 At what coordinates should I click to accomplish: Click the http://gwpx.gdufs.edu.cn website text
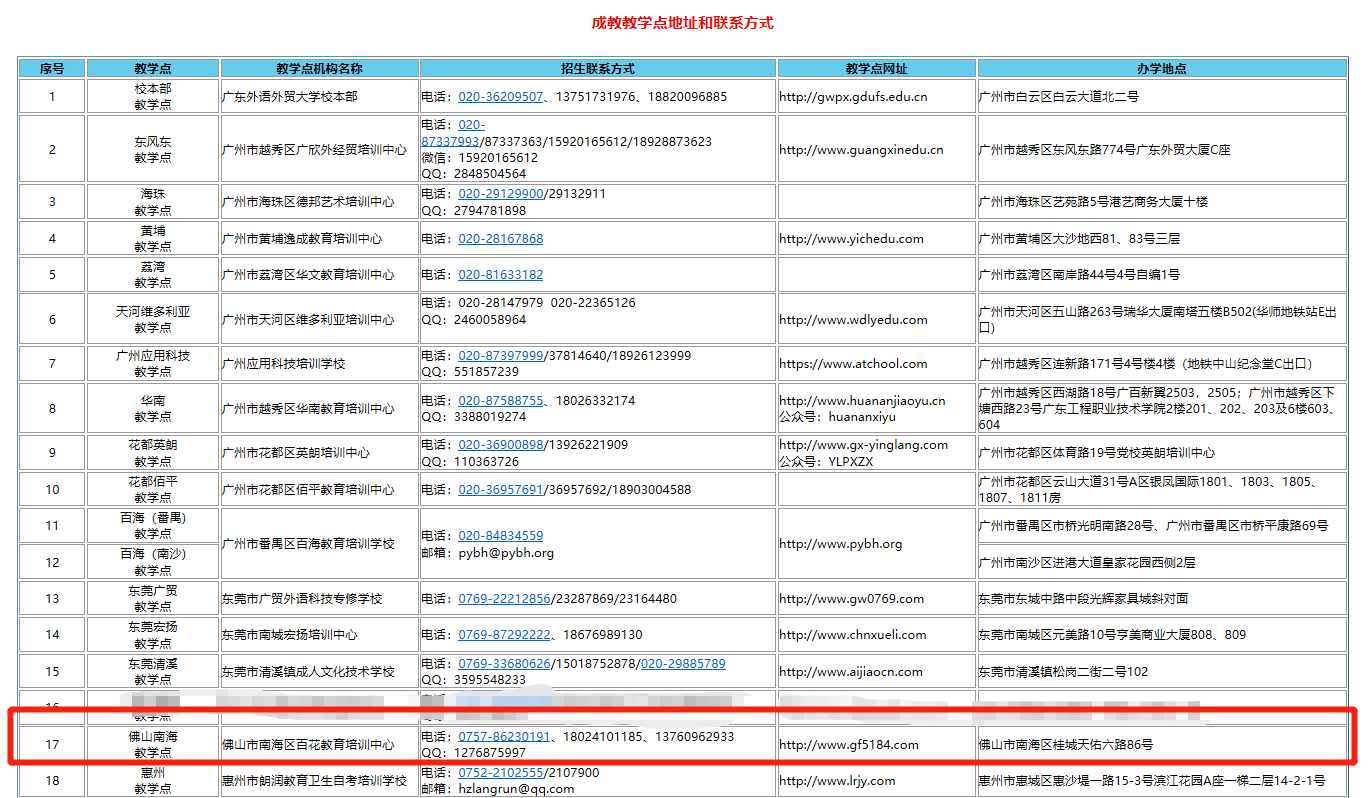[x=853, y=97]
